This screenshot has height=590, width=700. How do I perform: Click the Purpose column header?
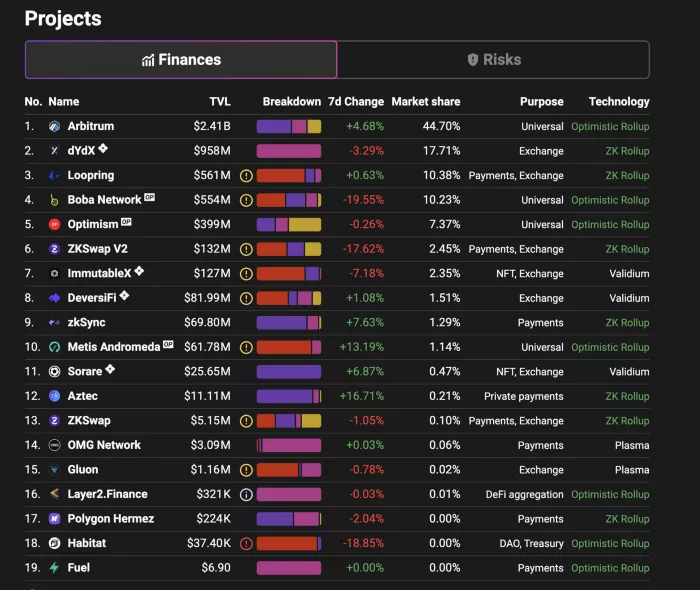[x=542, y=102]
